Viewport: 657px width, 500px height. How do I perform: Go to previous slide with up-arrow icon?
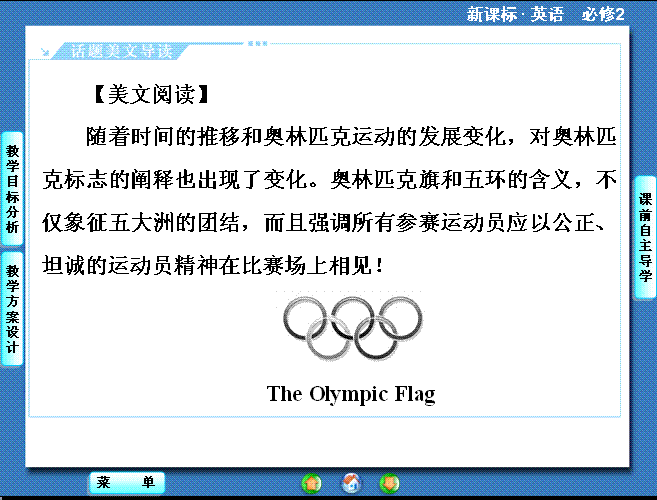click(311, 483)
